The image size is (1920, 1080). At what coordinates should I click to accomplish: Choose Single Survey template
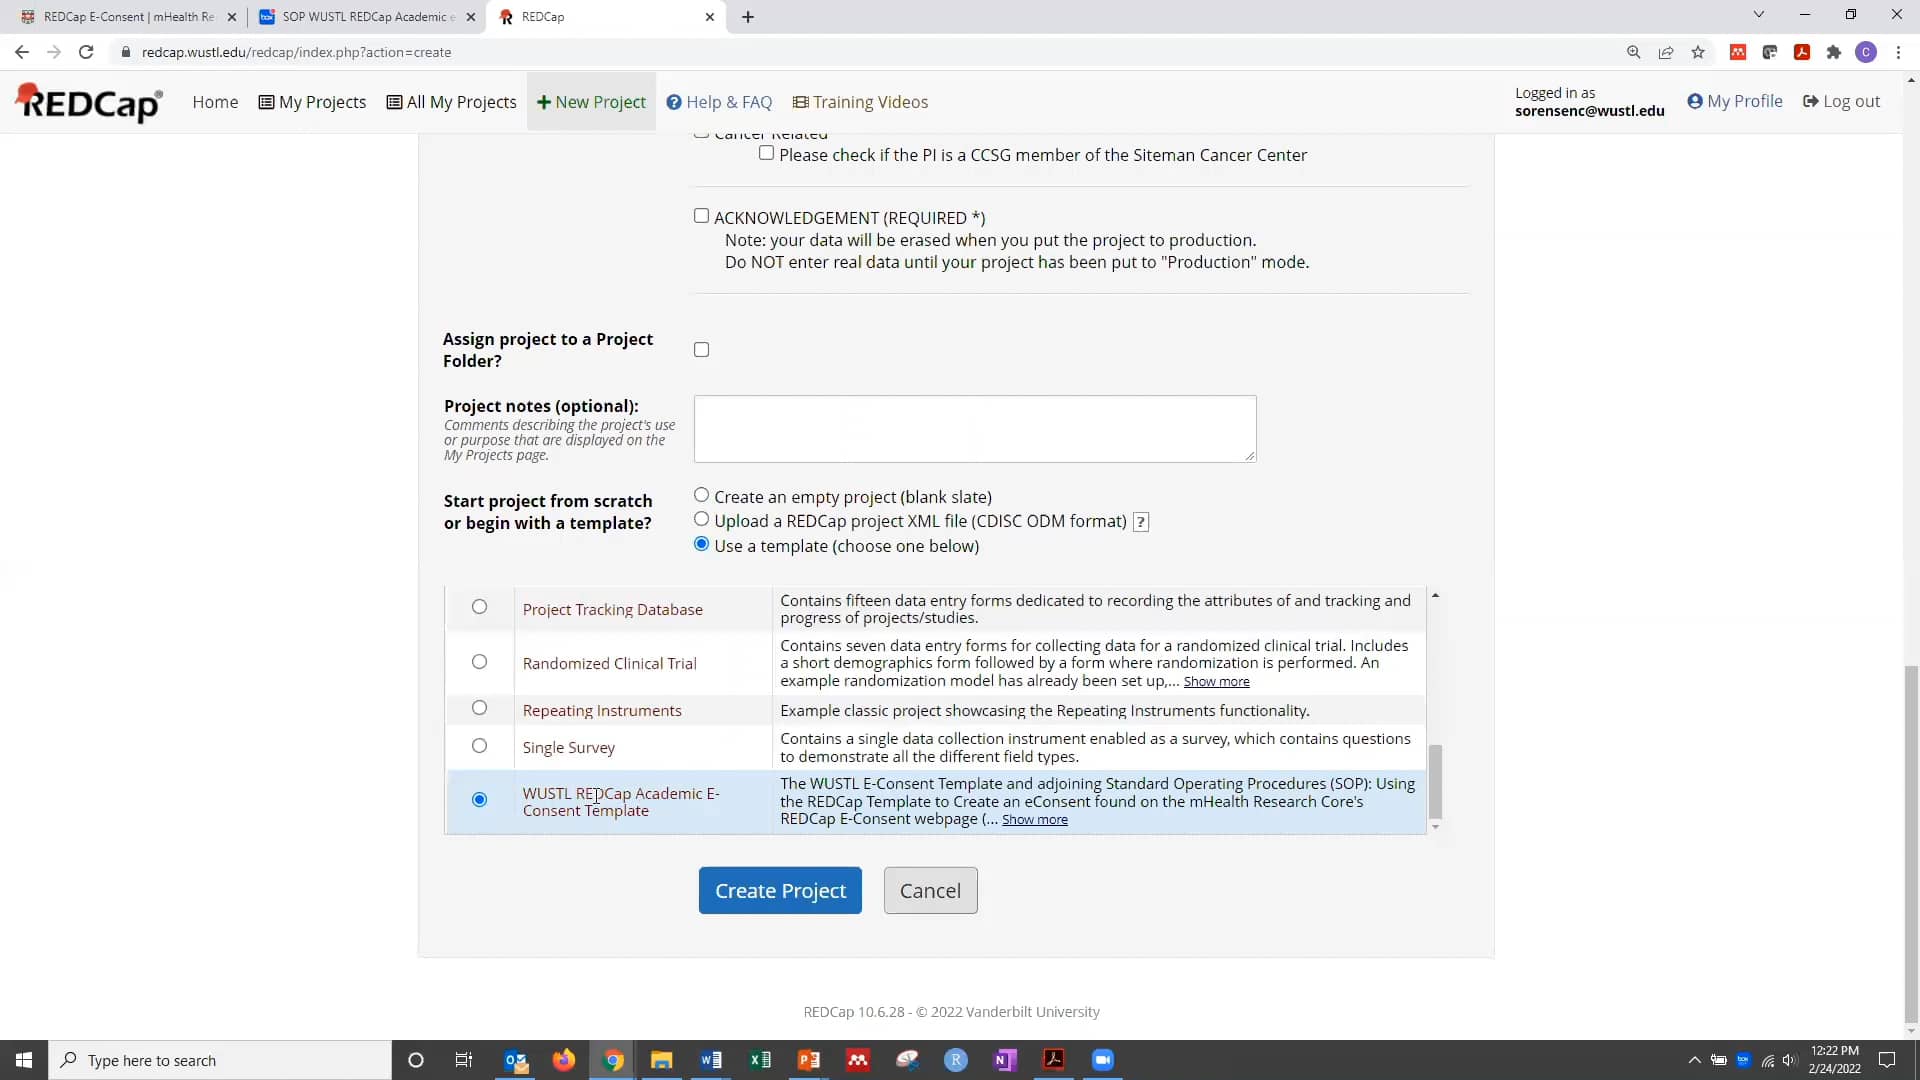(x=479, y=746)
